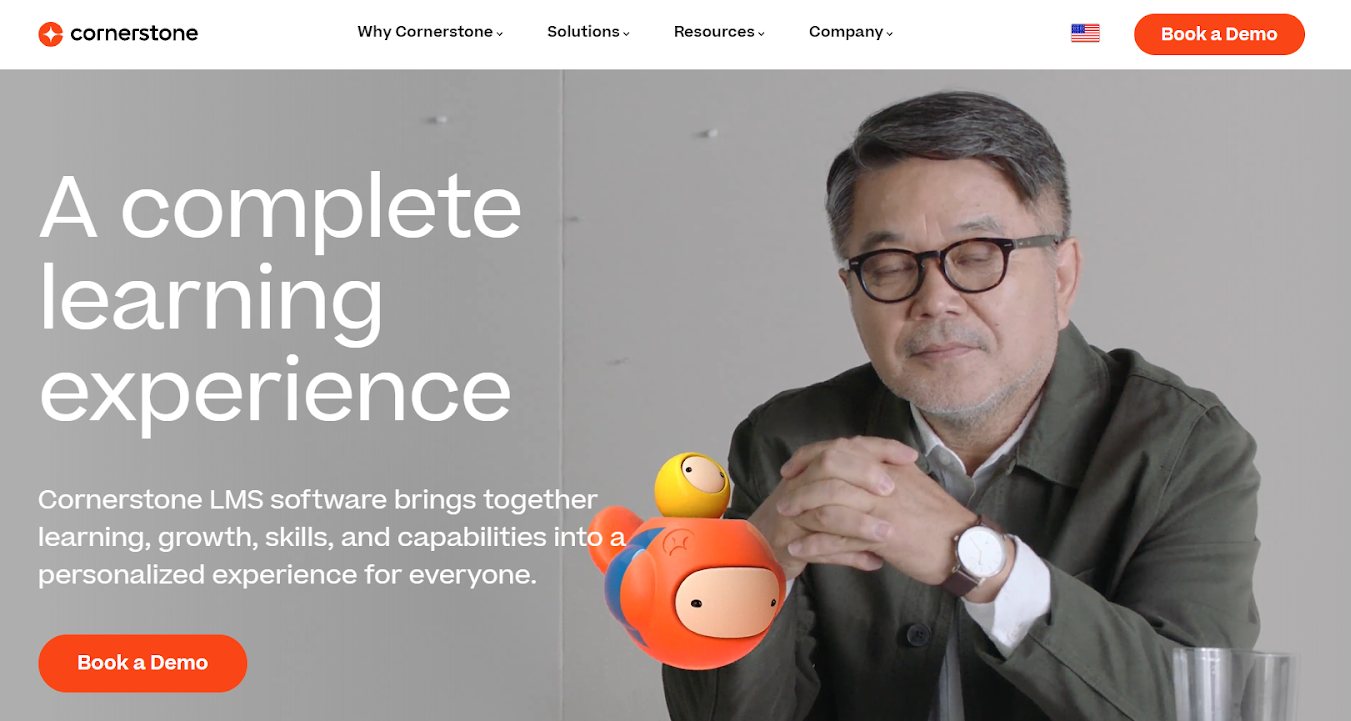Open the Cornerstone wordmark home link
Image resolution: width=1351 pixels, height=721 pixels.
[134, 34]
